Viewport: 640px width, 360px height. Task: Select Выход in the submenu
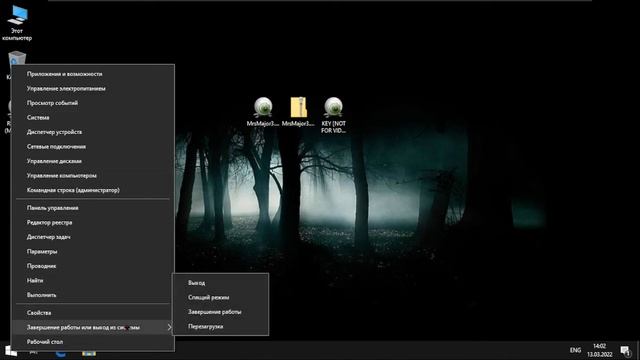tap(220, 283)
